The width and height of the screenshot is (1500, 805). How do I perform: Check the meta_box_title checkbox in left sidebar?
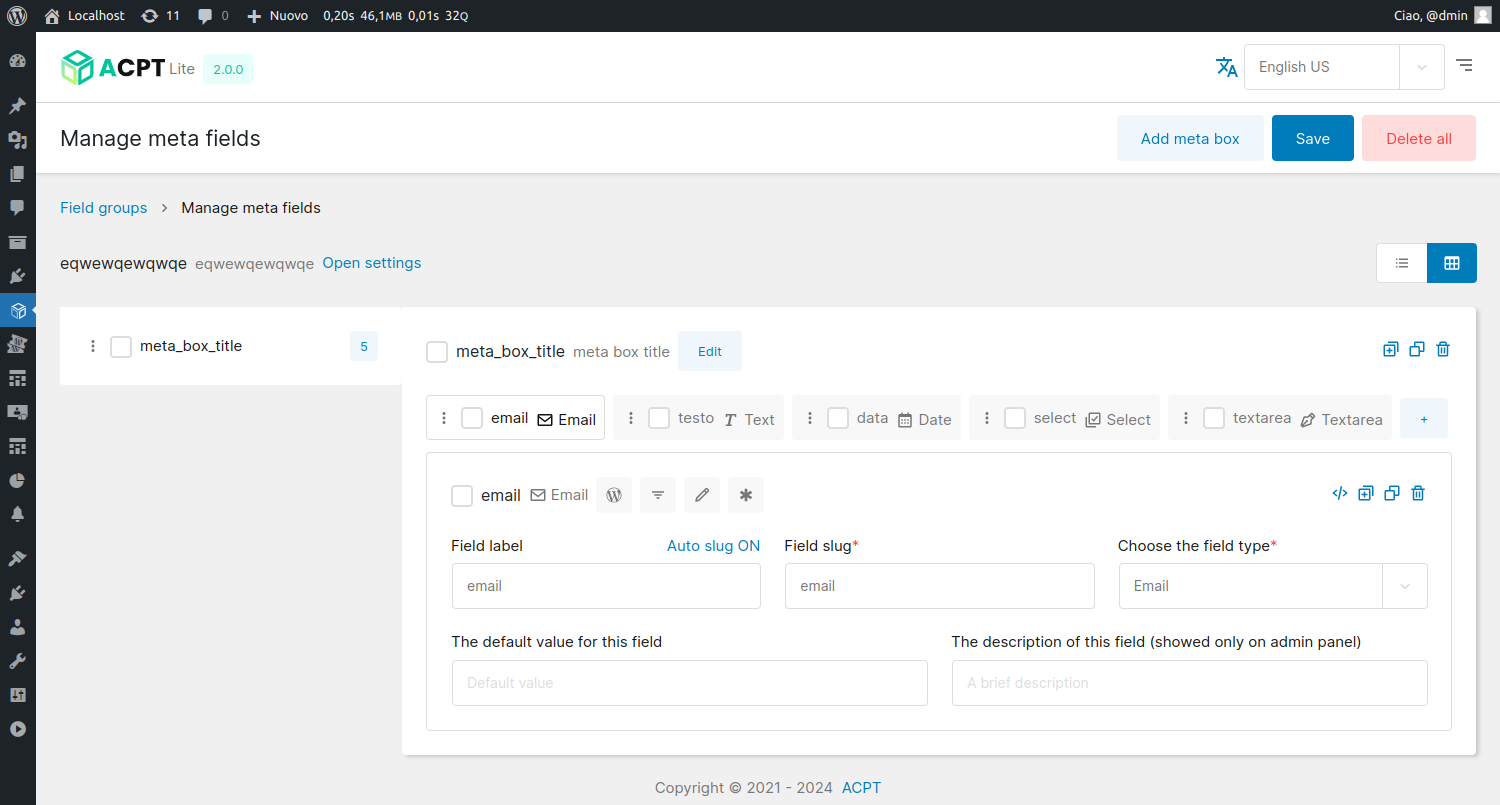[x=121, y=347]
